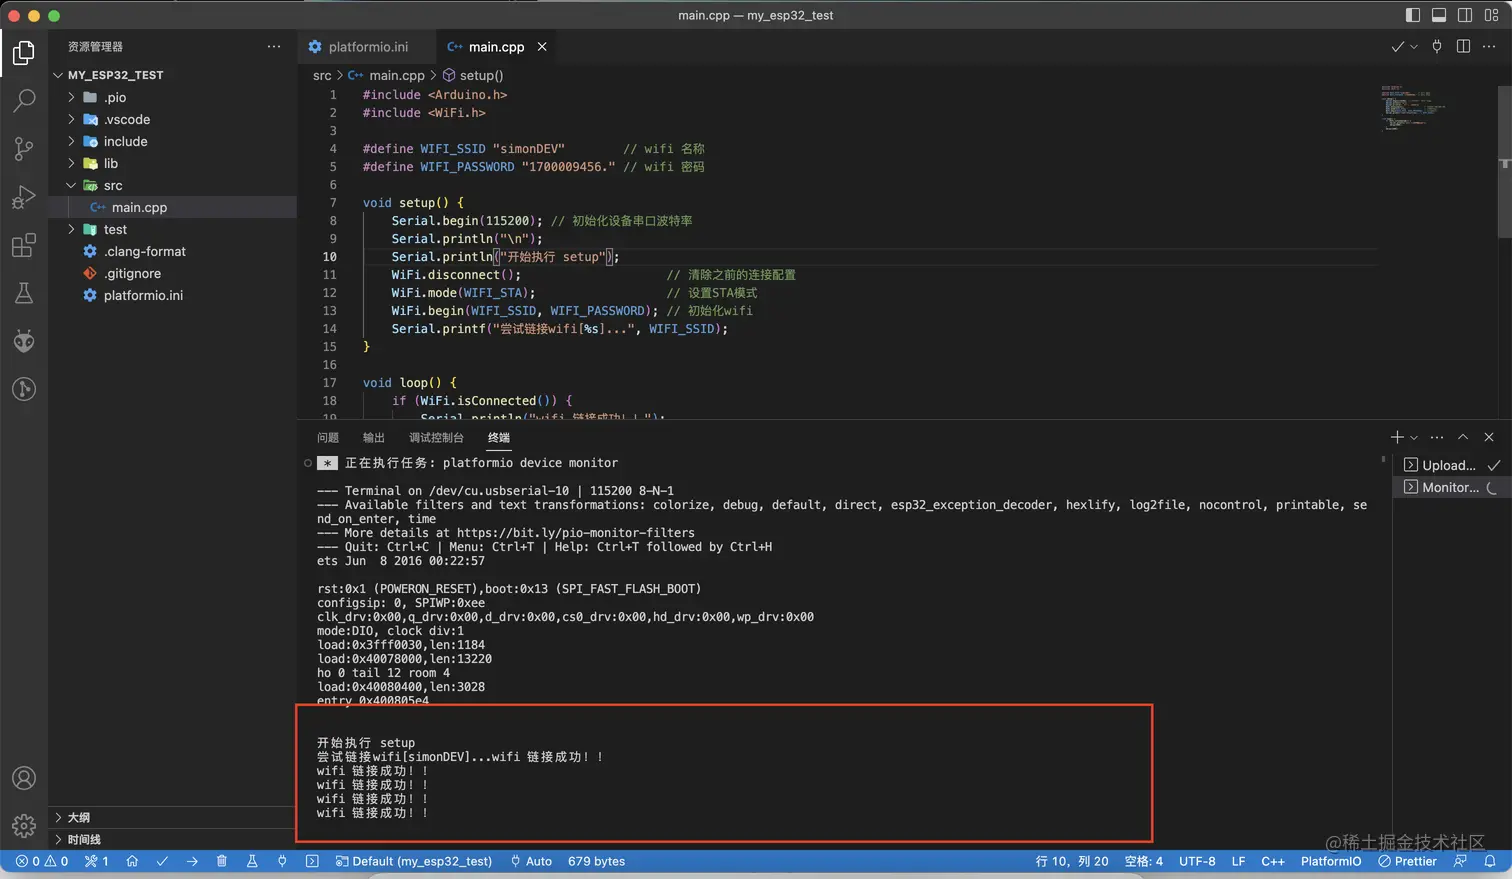
Task: Open the Extensions view
Action: click(x=24, y=245)
